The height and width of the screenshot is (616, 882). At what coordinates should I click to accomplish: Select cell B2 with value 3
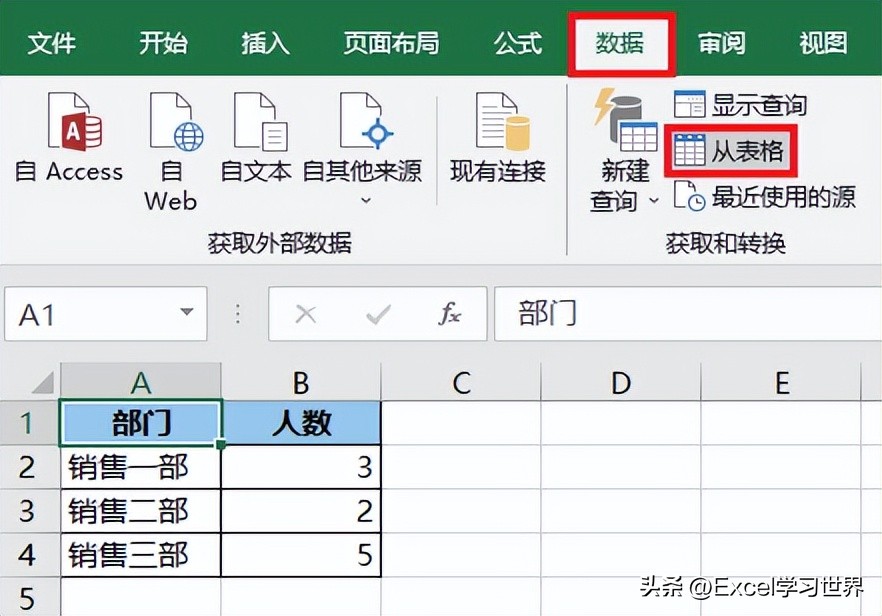(x=302, y=467)
